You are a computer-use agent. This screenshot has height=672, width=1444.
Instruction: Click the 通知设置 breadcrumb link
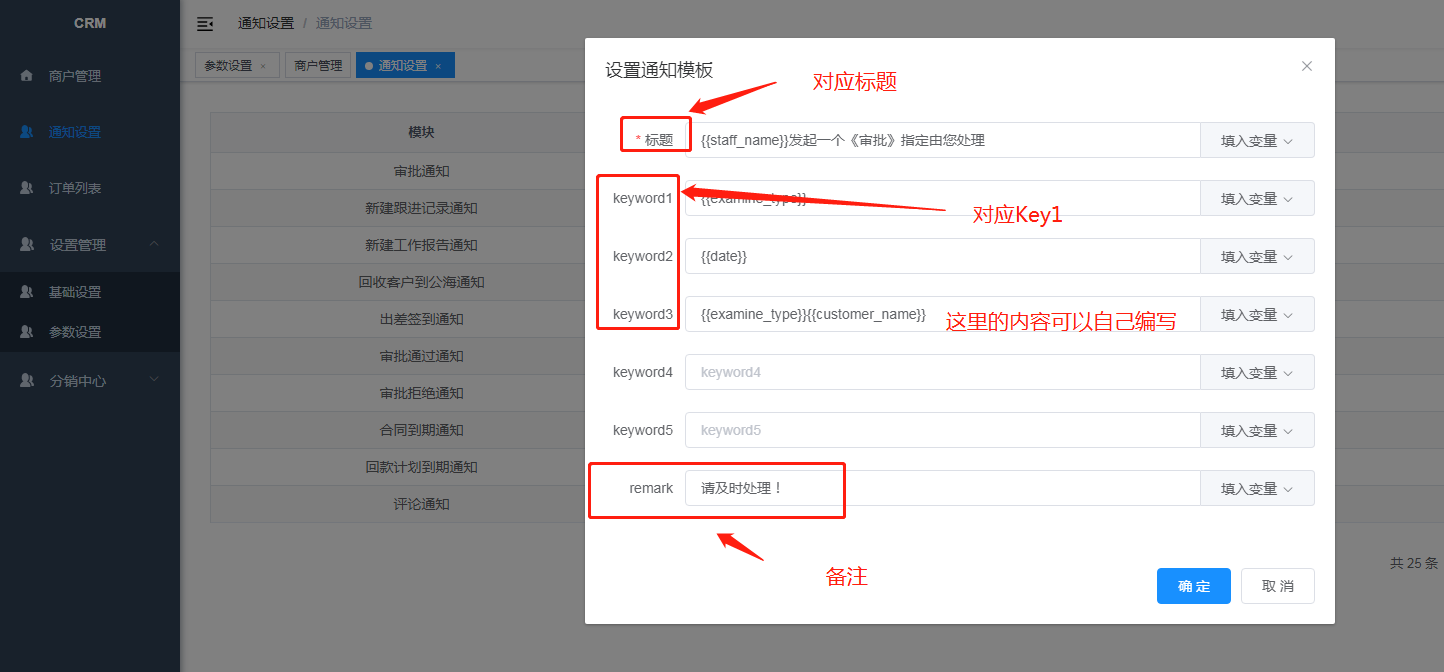tap(345, 23)
